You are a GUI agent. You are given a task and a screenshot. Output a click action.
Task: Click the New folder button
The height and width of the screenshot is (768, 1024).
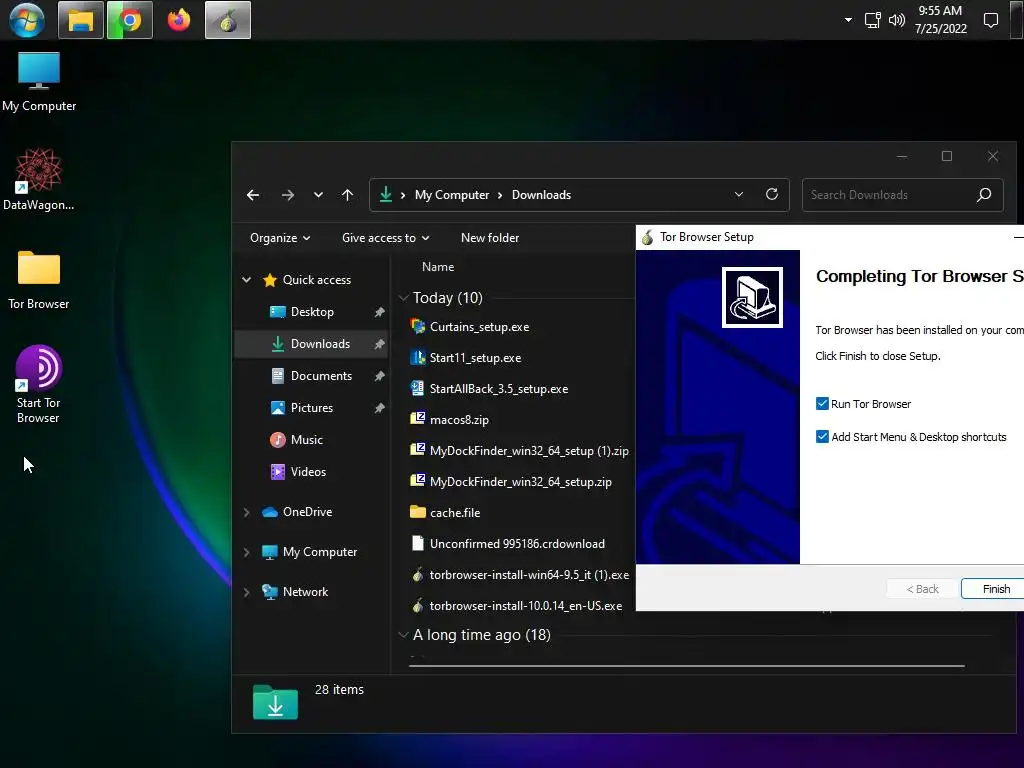tap(490, 238)
